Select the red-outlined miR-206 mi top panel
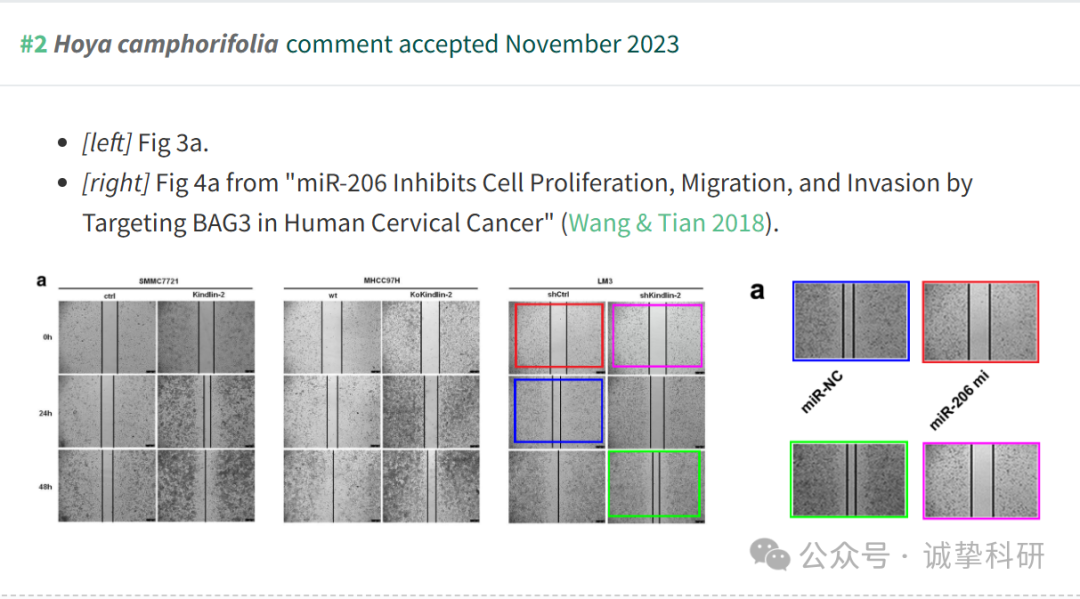Image resolution: width=1080 pixels, height=599 pixels. pos(980,322)
